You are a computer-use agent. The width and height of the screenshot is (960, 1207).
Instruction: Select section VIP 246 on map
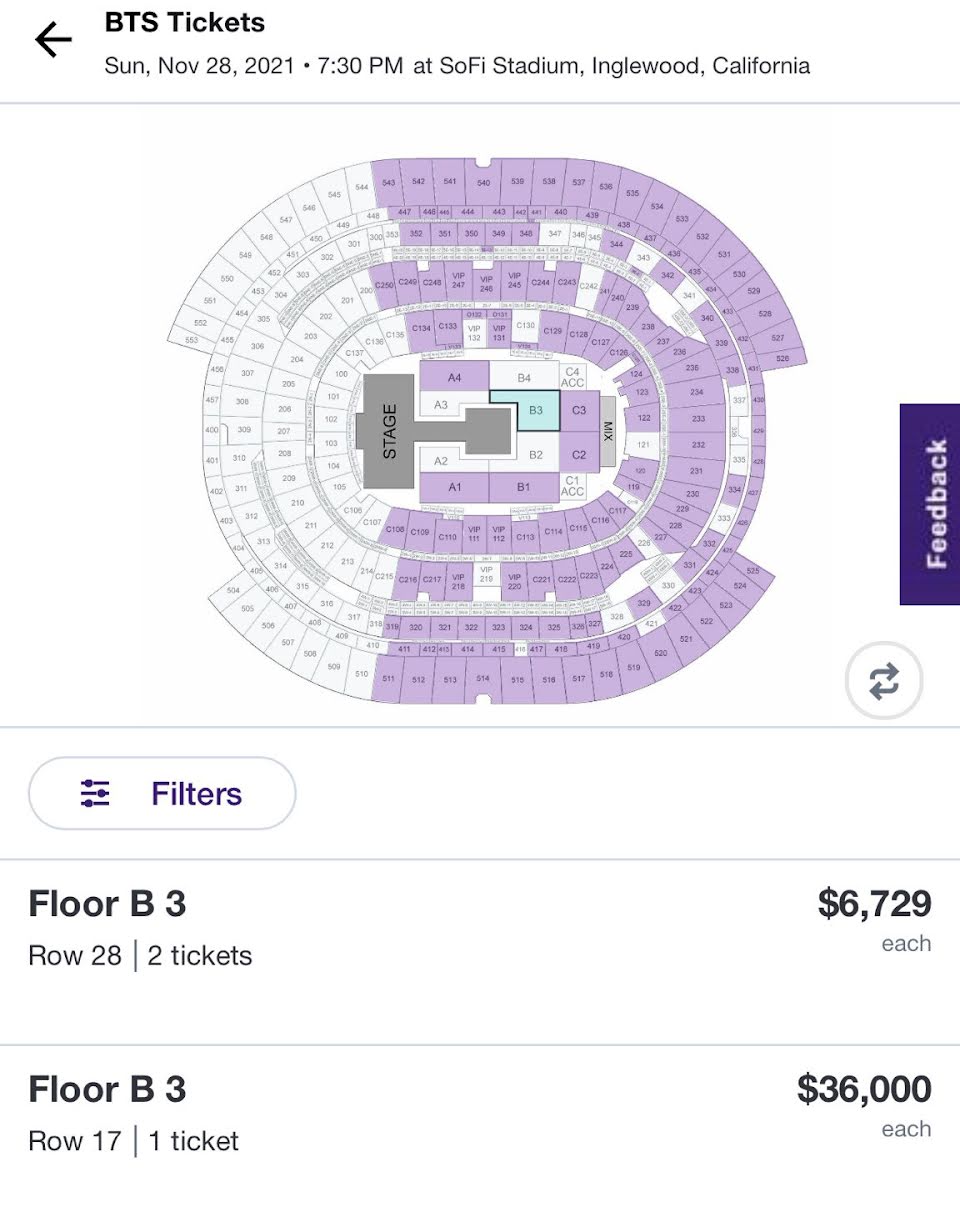click(x=486, y=282)
